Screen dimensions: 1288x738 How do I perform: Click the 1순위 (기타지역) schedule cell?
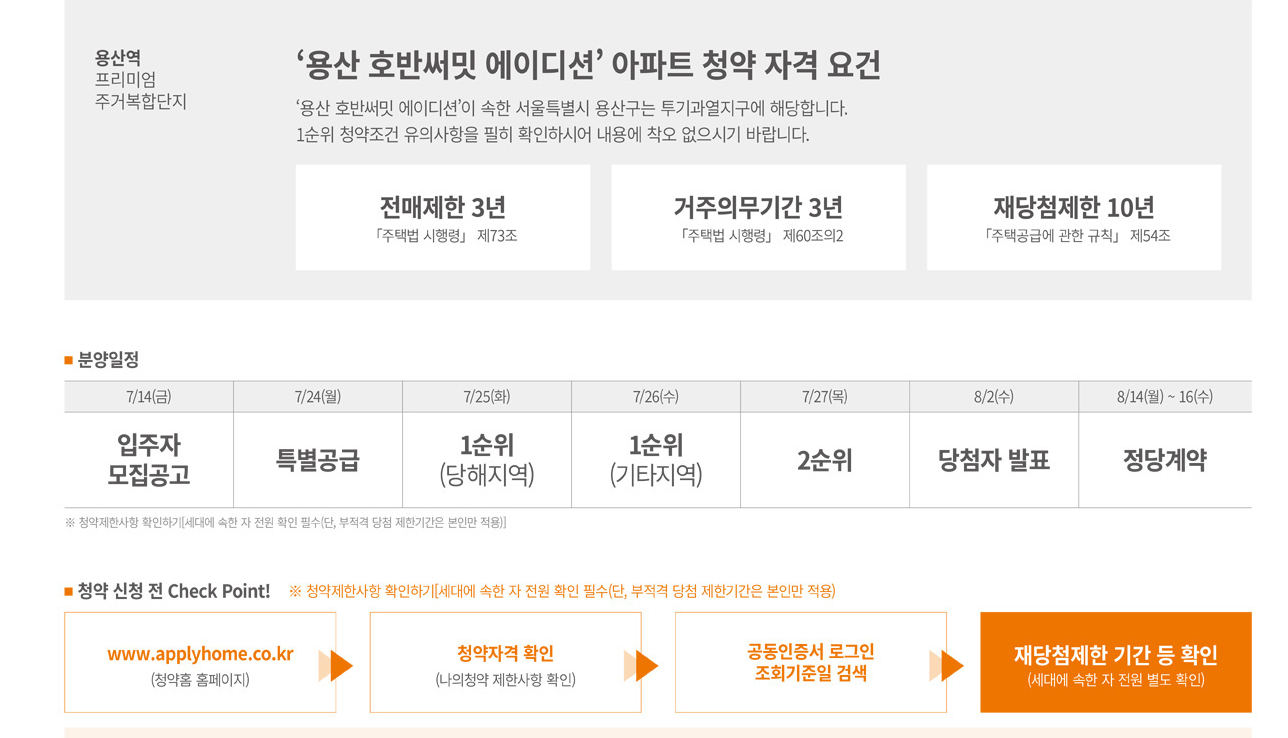click(656, 460)
